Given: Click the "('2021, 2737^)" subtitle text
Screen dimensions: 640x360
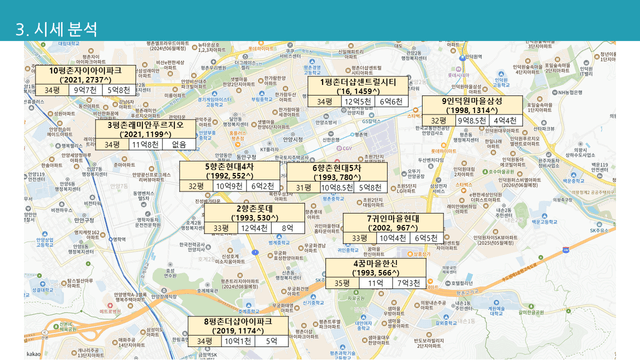Looking at the screenshot, I should [85, 80].
